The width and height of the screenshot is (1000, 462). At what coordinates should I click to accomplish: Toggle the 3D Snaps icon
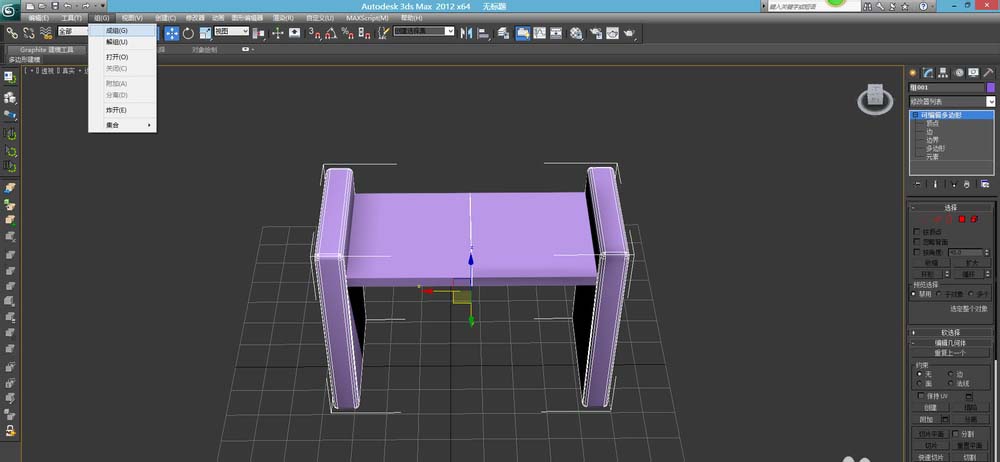click(314, 33)
